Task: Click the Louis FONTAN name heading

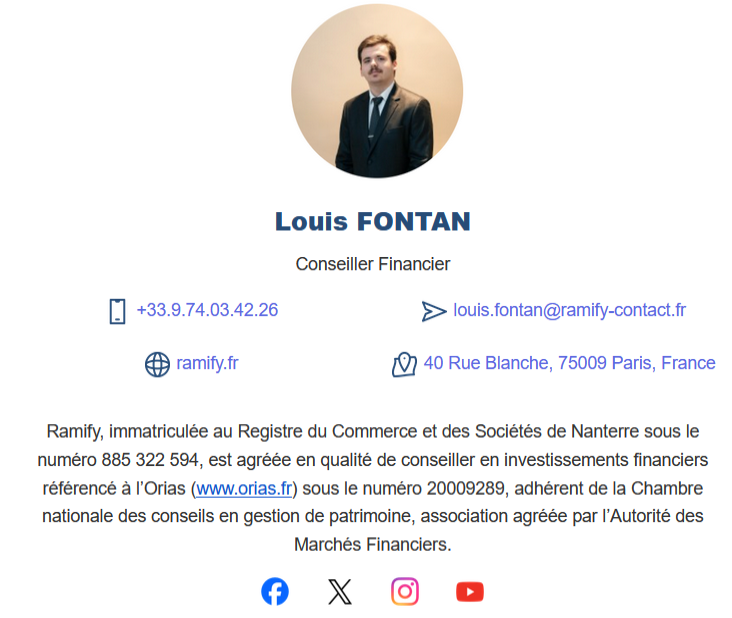Action: 373,221
